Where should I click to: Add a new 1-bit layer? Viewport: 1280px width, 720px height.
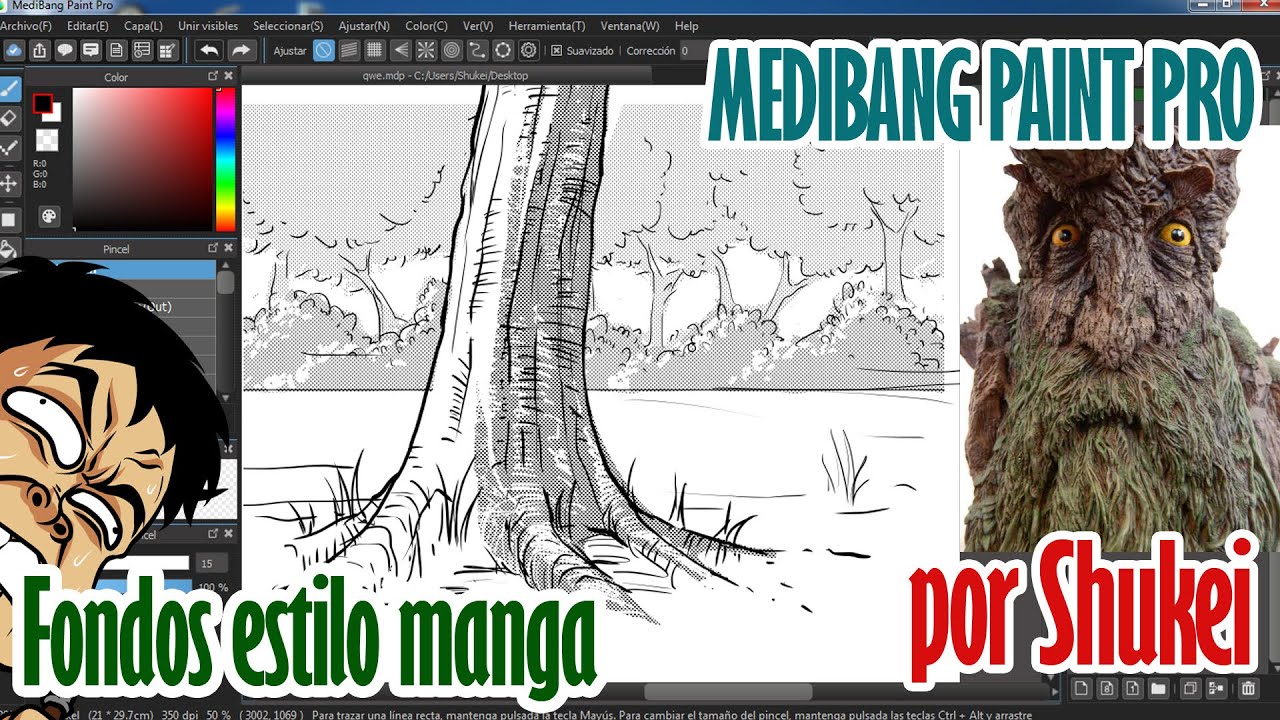1132,688
